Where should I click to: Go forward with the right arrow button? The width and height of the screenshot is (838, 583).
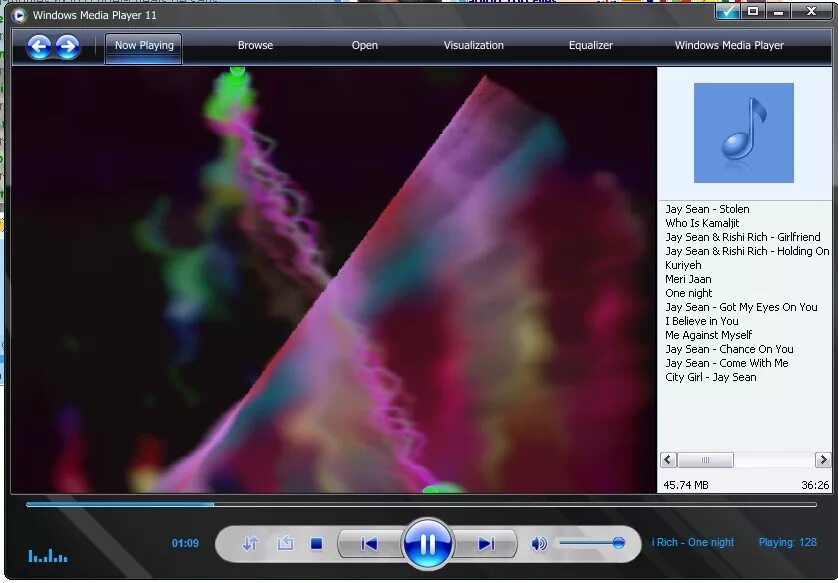click(67, 47)
